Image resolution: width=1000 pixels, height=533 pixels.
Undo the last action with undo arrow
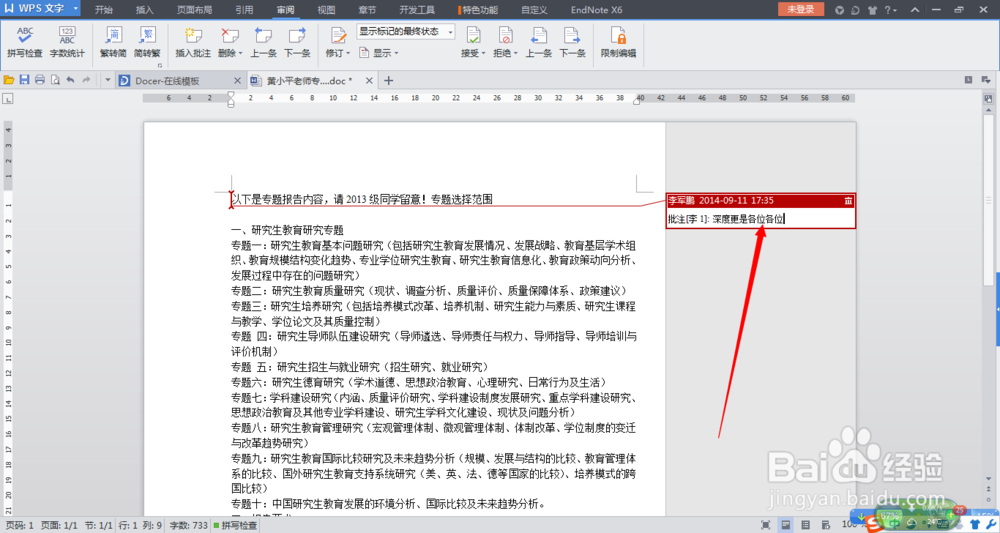(x=70, y=80)
